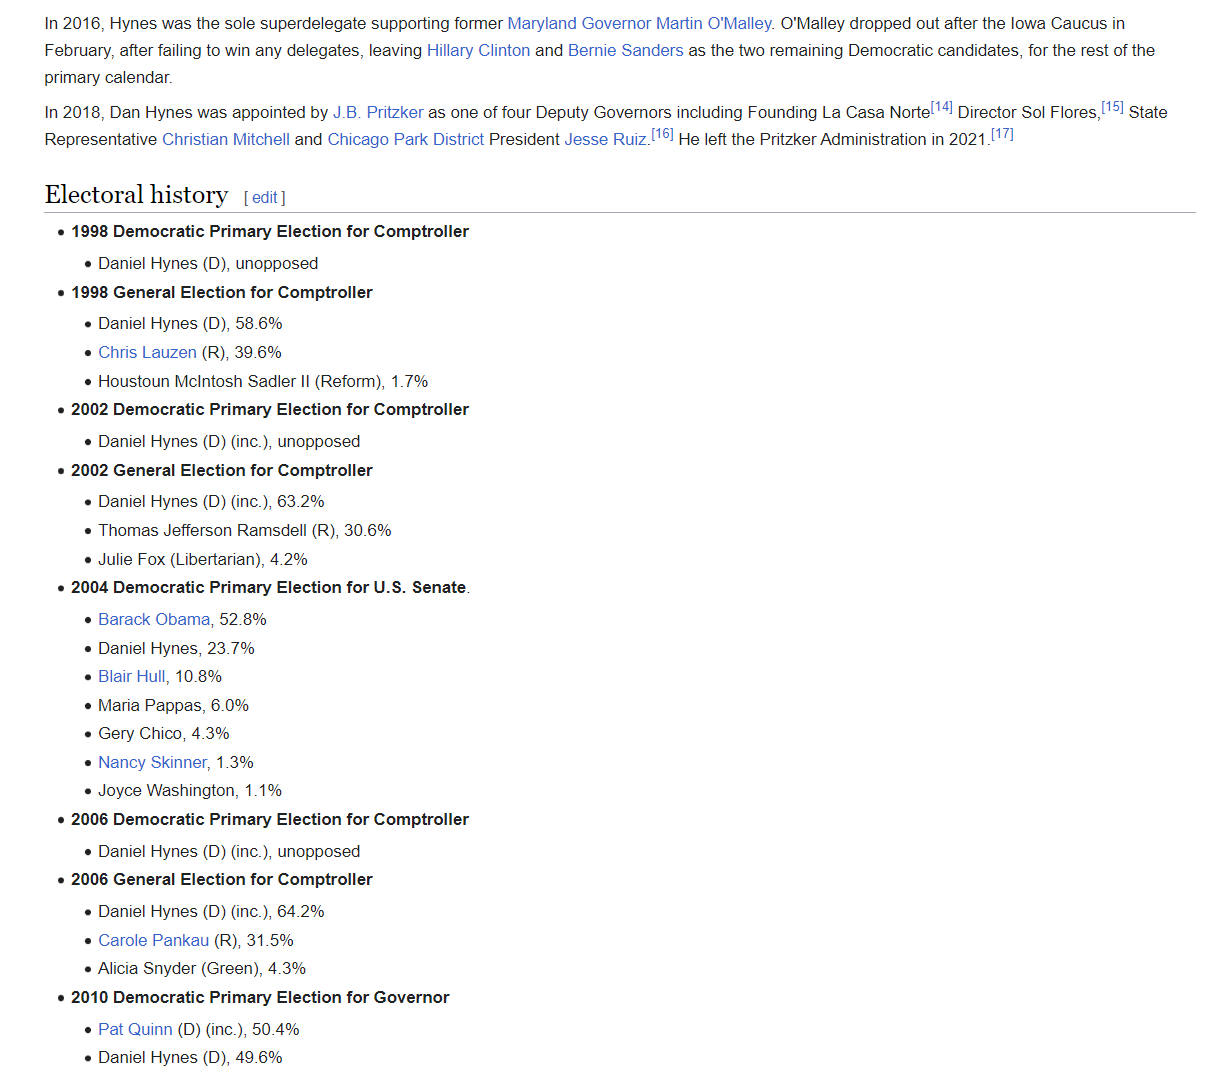This screenshot has width=1231, height=1078.
Task: Click 'Alicia Snyder (Green), 4.3%' entry
Action: (202, 968)
